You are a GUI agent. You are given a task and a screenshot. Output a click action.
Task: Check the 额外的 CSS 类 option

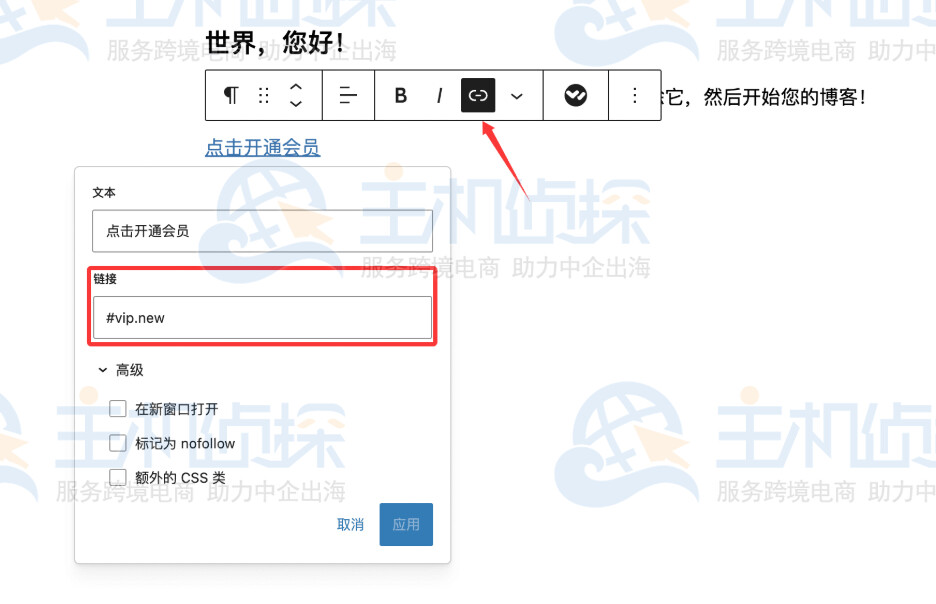117,477
